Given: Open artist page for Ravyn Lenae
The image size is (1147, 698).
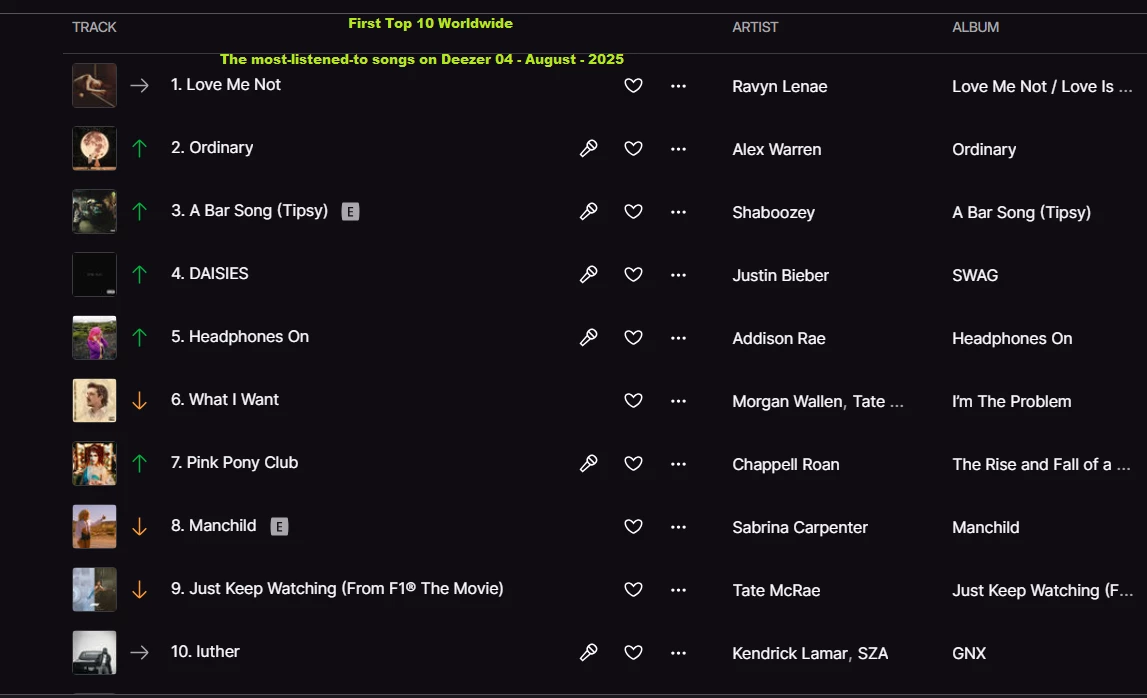Looking at the screenshot, I should [x=779, y=87].
